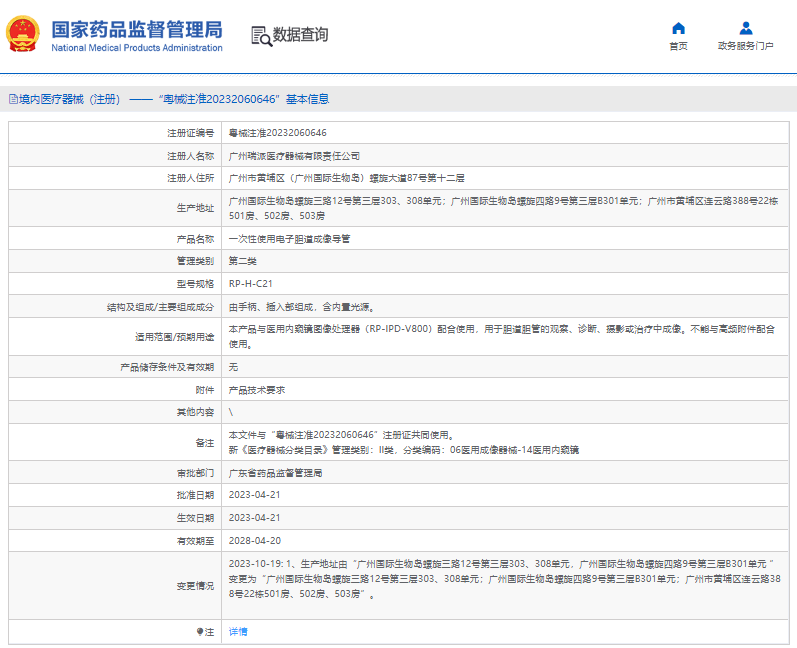
Task: Click the 适用范围/预期用途 row label
Action: [174, 337]
